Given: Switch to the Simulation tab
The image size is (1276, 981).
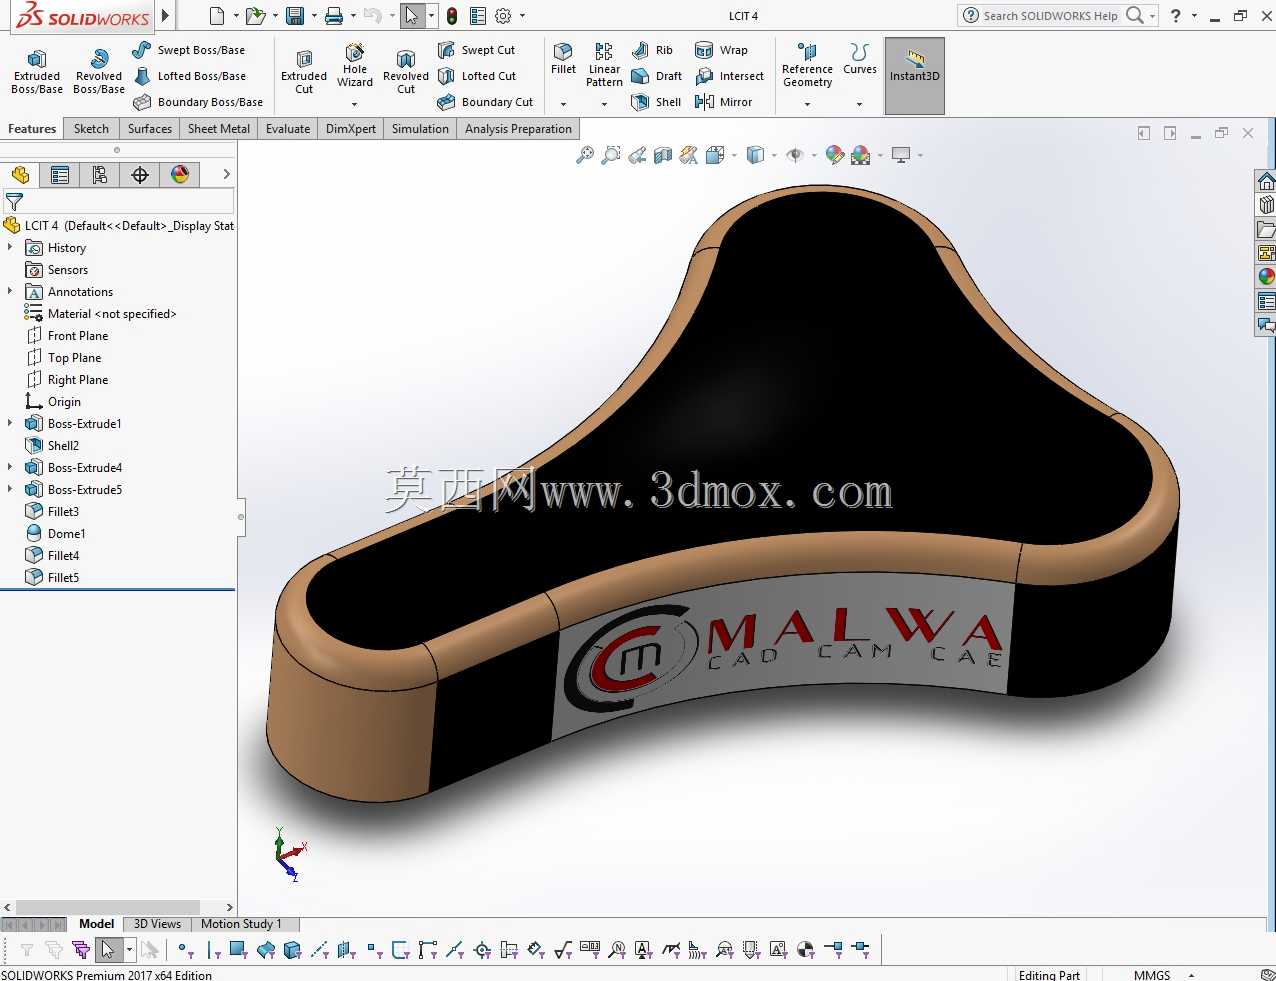Looking at the screenshot, I should click(x=420, y=129).
